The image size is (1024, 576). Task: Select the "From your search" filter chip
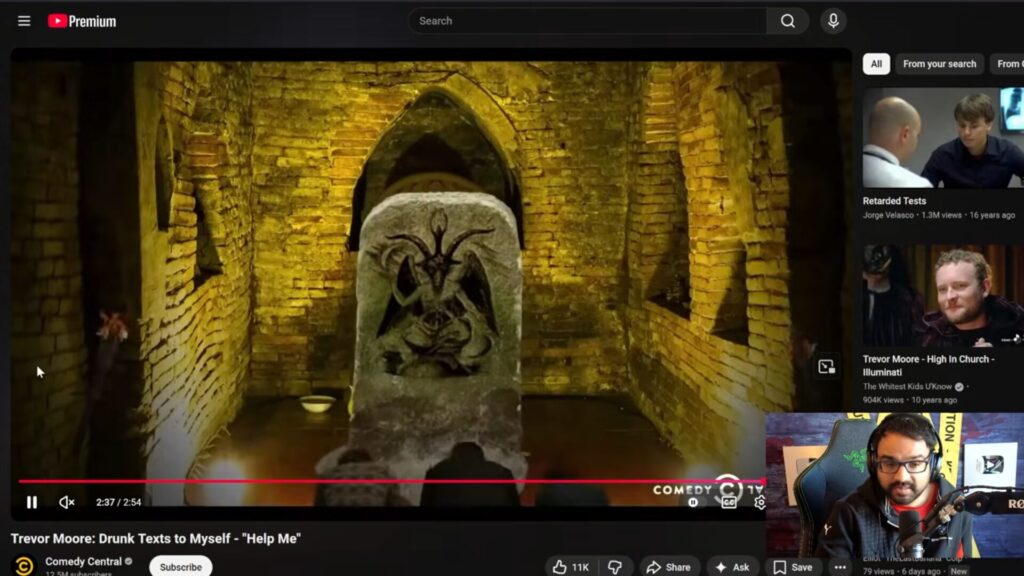(x=939, y=64)
